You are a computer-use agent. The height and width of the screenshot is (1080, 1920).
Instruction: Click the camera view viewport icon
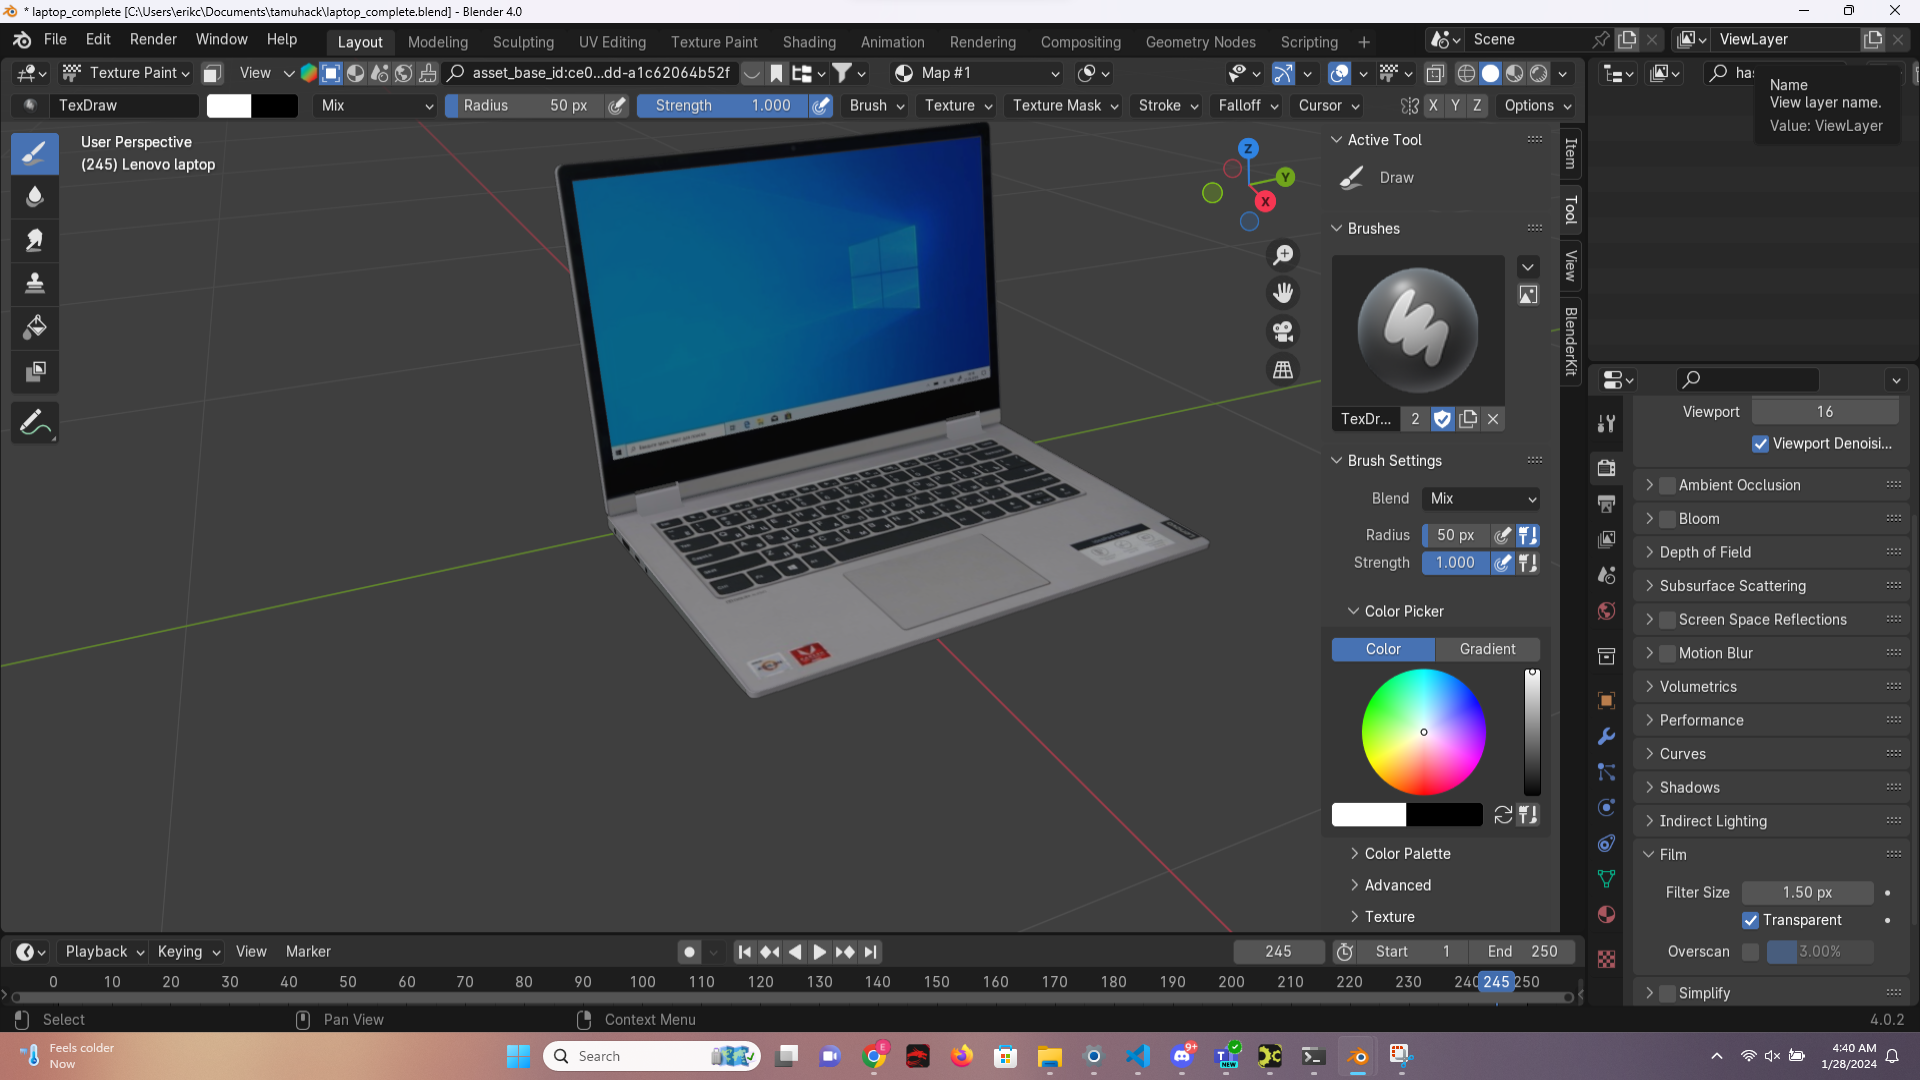point(1283,331)
